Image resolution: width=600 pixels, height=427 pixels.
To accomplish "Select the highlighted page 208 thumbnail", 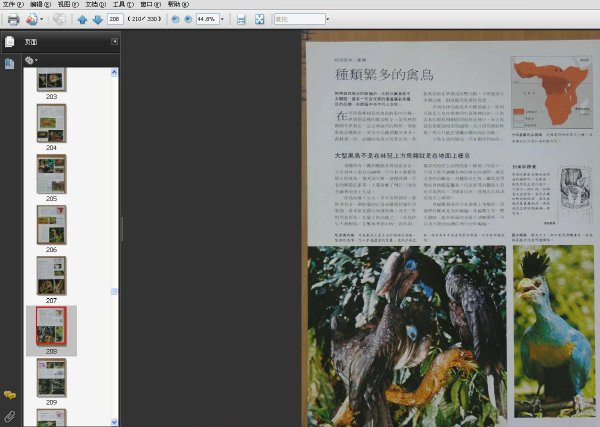I will point(51,326).
